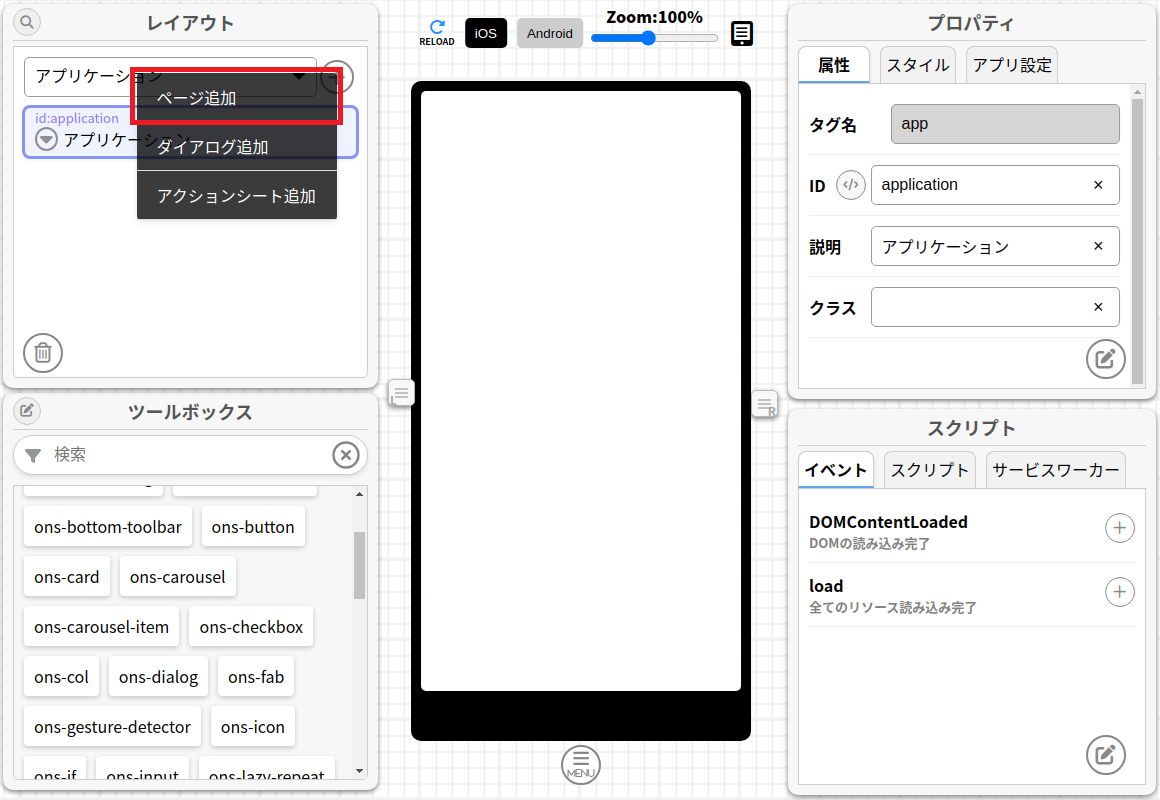Click the round MENU button below phone
The height and width of the screenshot is (800, 1160).
(x=581, y=764)
